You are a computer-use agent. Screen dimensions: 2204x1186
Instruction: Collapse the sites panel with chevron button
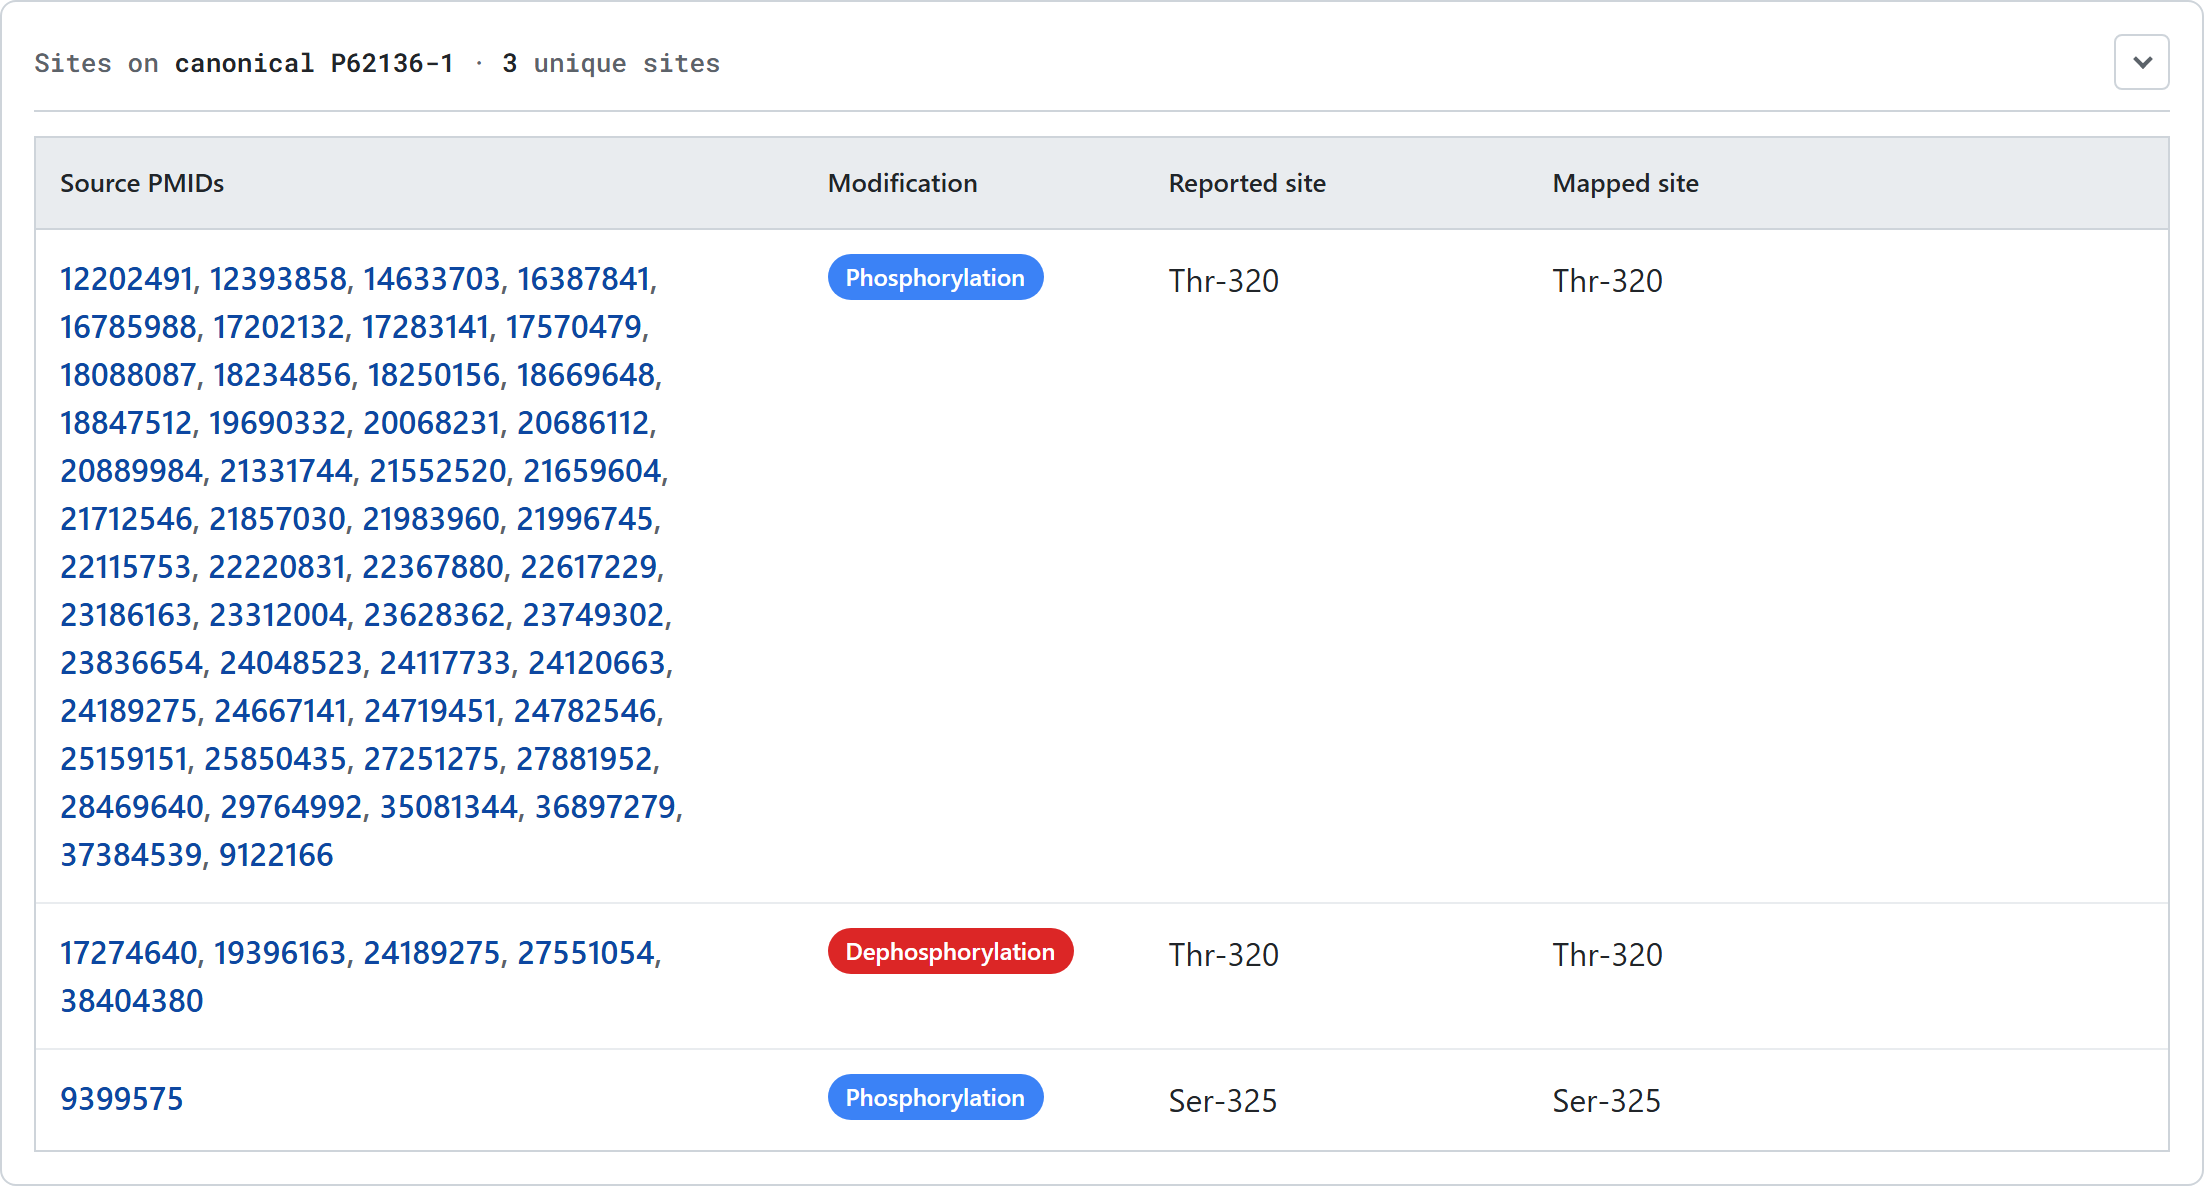(2141, 62)
